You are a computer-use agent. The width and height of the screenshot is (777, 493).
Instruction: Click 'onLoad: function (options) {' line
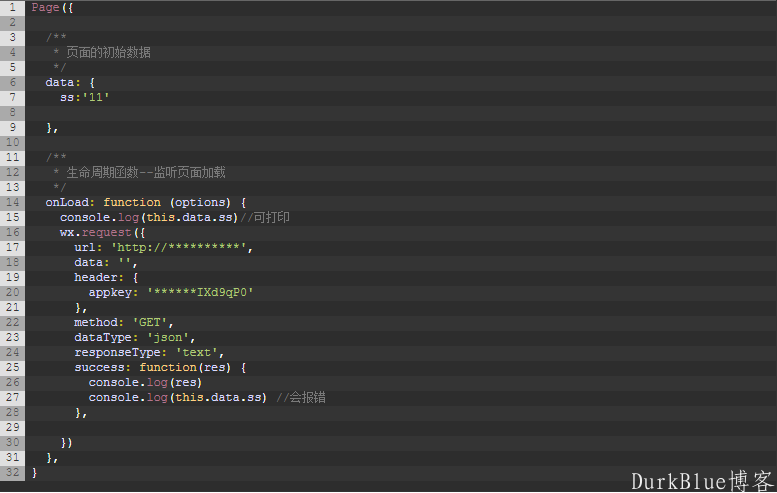tap(146, 203)
